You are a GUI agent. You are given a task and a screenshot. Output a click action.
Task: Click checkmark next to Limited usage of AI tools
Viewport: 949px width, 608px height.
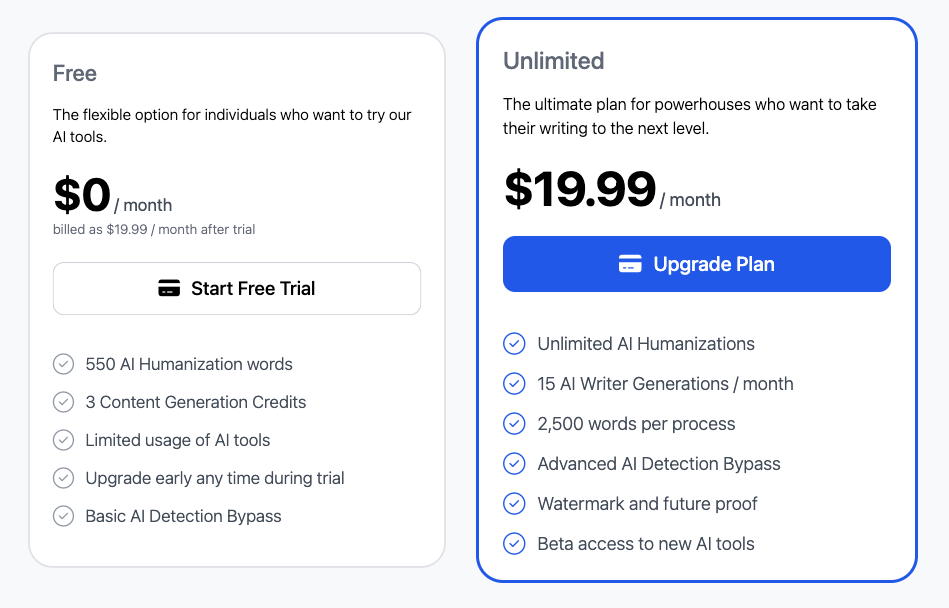64,440
